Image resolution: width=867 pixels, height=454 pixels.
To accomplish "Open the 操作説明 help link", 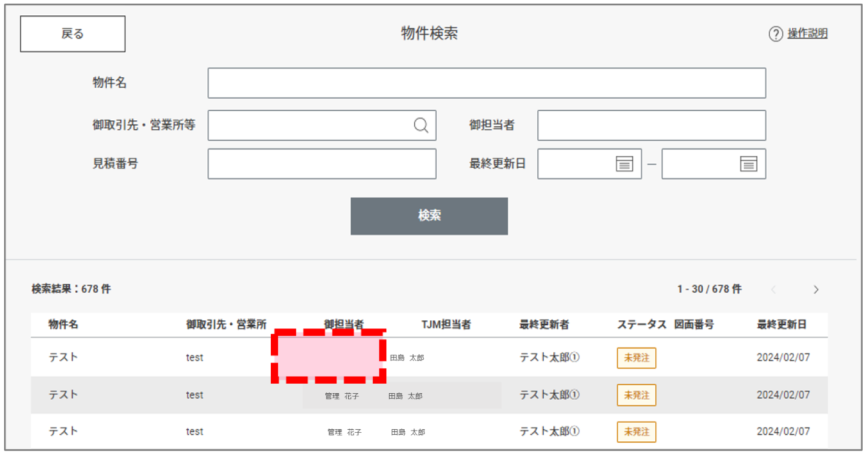I will tap(807, 34).
